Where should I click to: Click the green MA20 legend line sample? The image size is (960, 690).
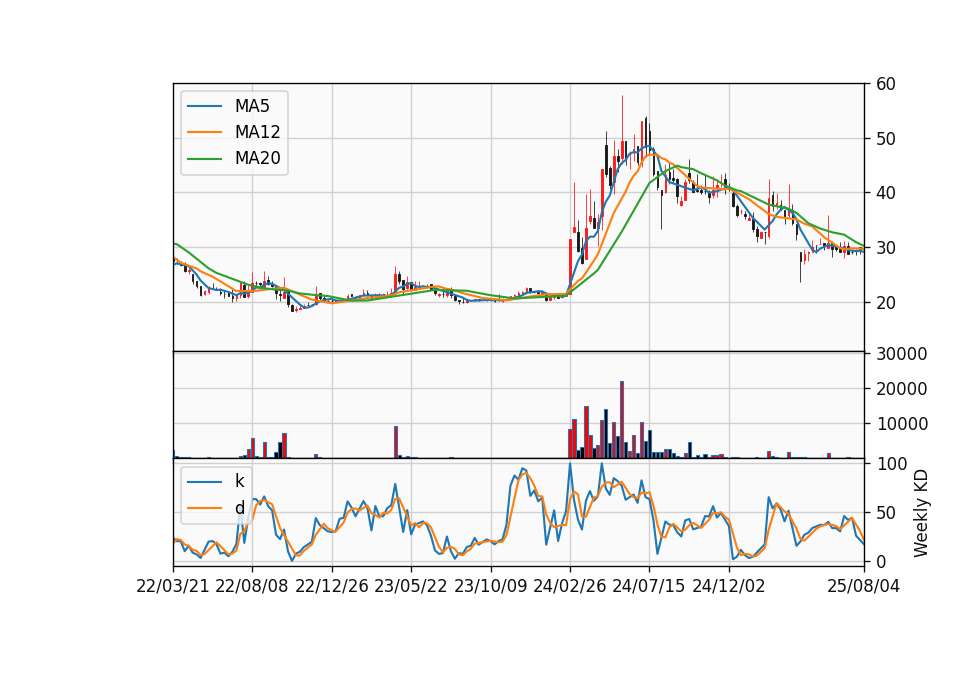click(205, 158)
